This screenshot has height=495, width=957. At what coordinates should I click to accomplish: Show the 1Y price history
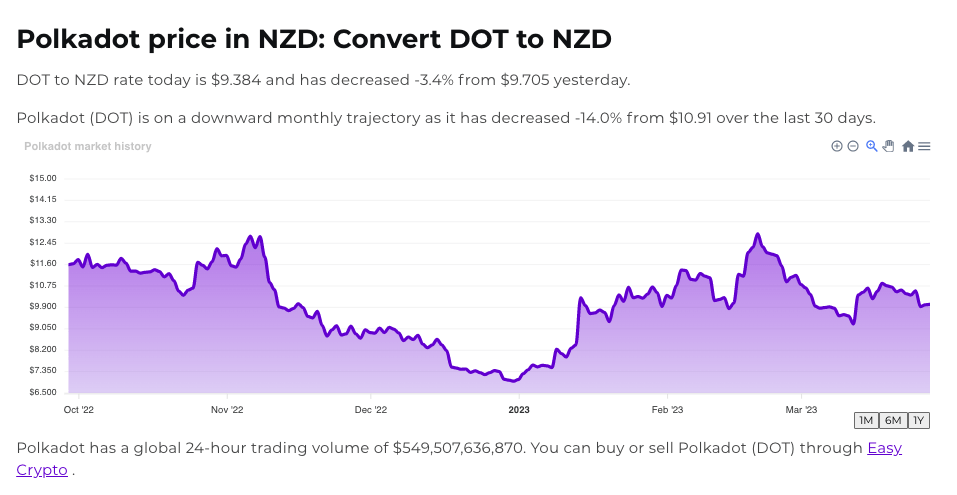(x=918, y=420)
